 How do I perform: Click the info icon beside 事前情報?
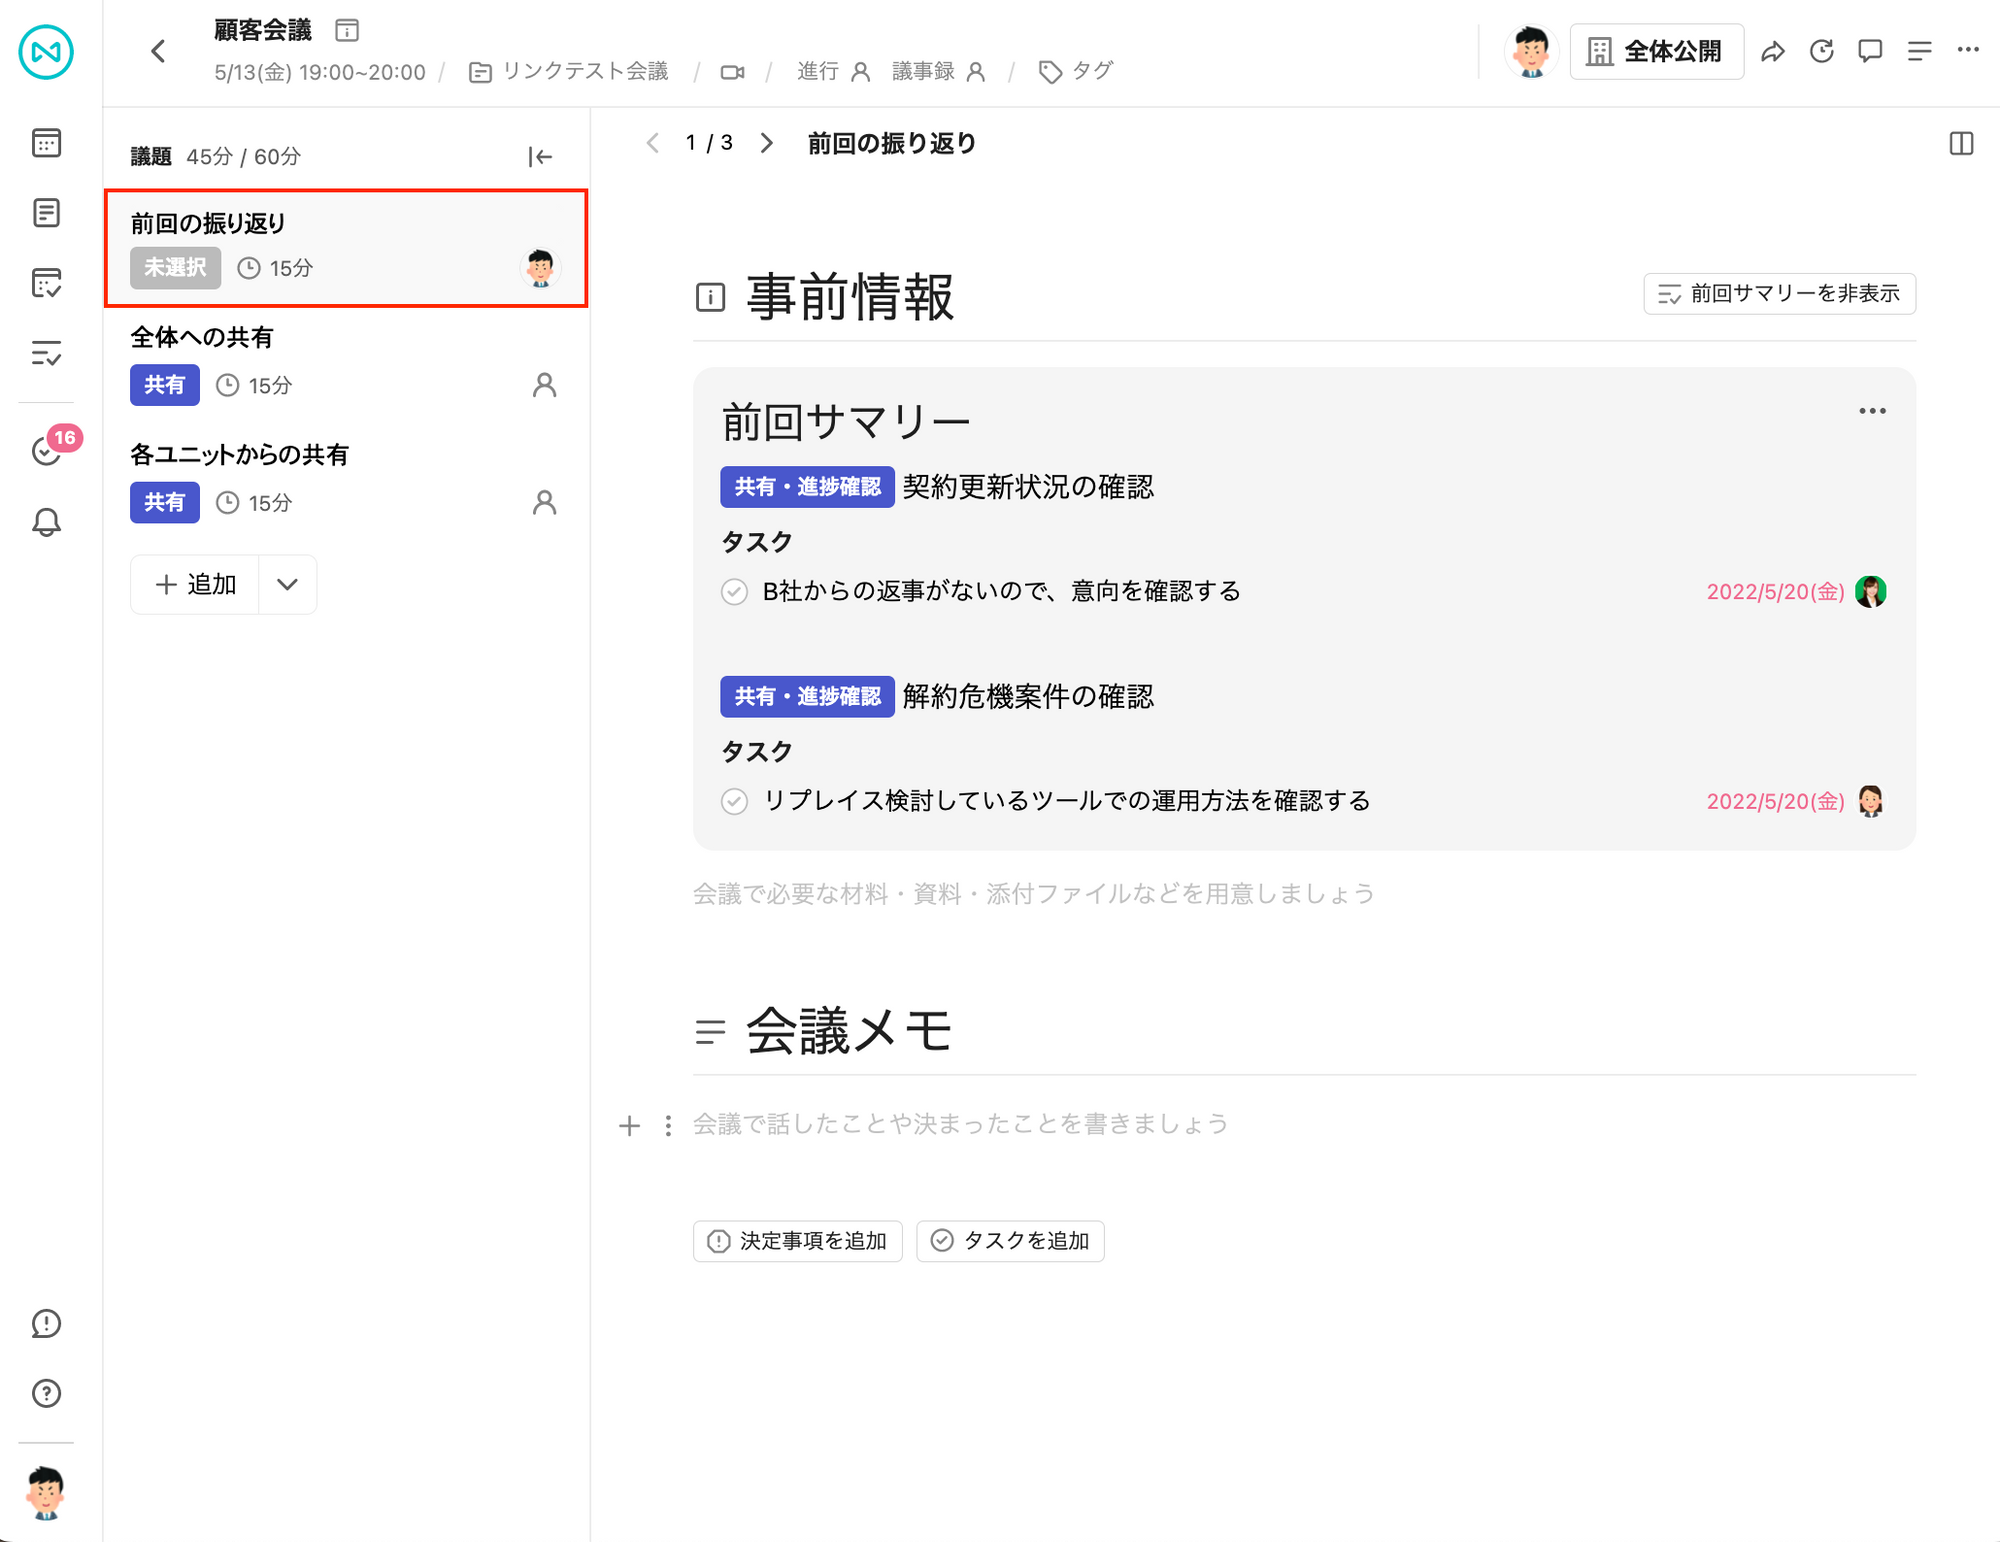coord(710,297)
